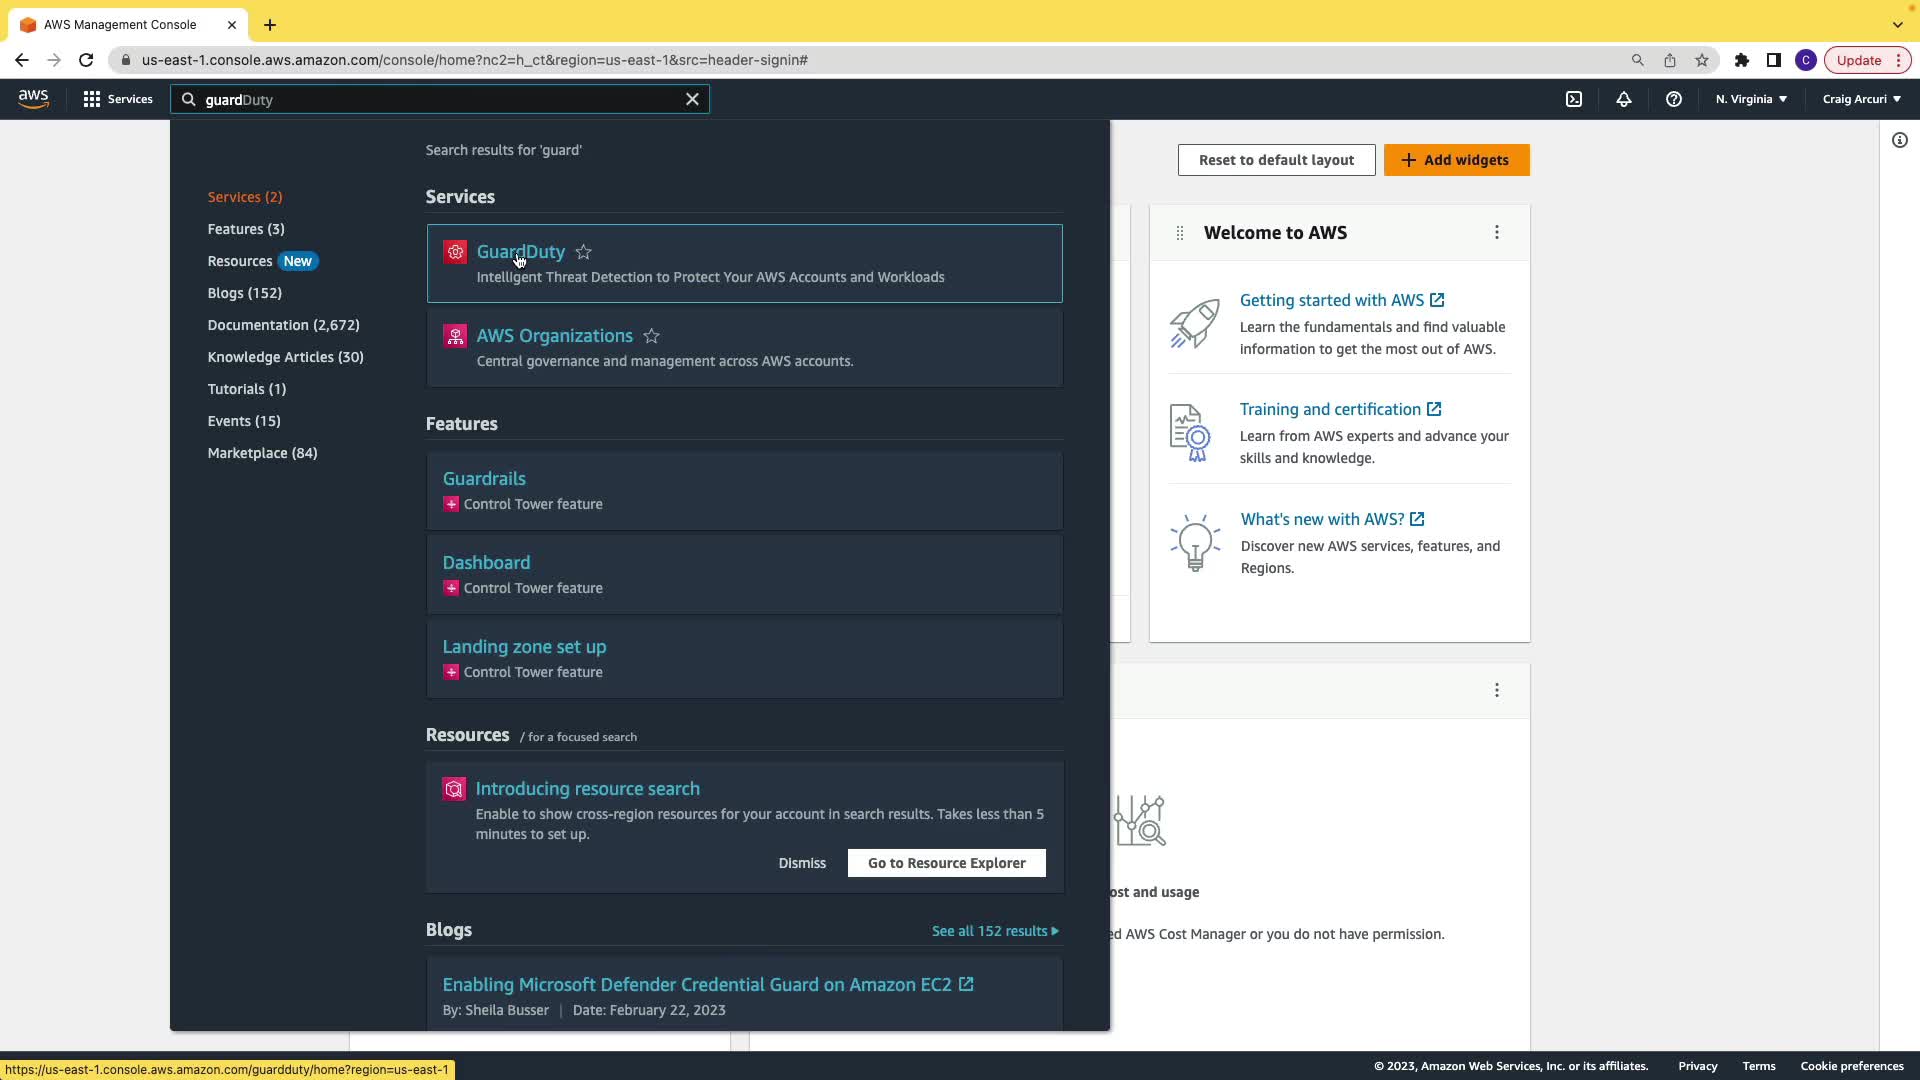The width and height of the screenshot is (1920, 1080).
Task: Bookmark this page with the browser star
Action: point(1702,60)
